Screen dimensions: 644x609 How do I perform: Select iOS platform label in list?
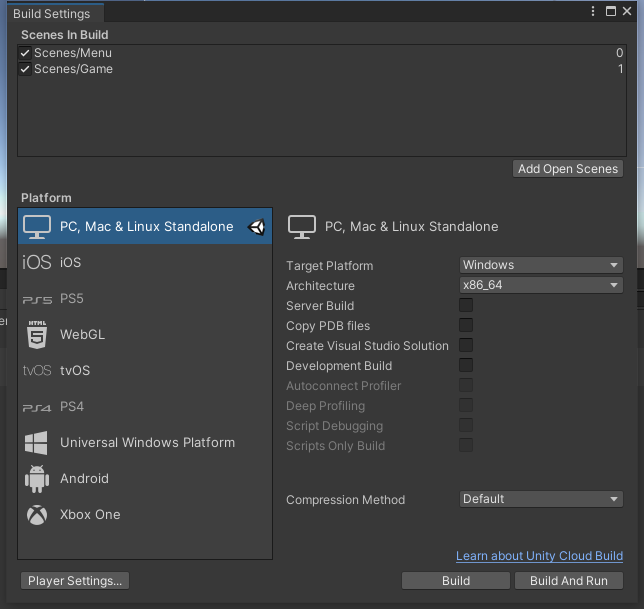coord(71,262)
